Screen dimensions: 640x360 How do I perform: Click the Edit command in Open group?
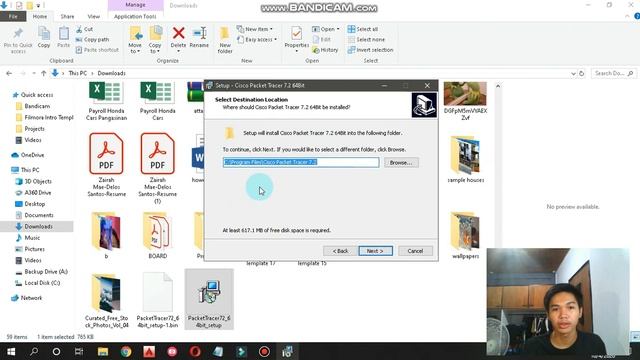coord(322,40)
